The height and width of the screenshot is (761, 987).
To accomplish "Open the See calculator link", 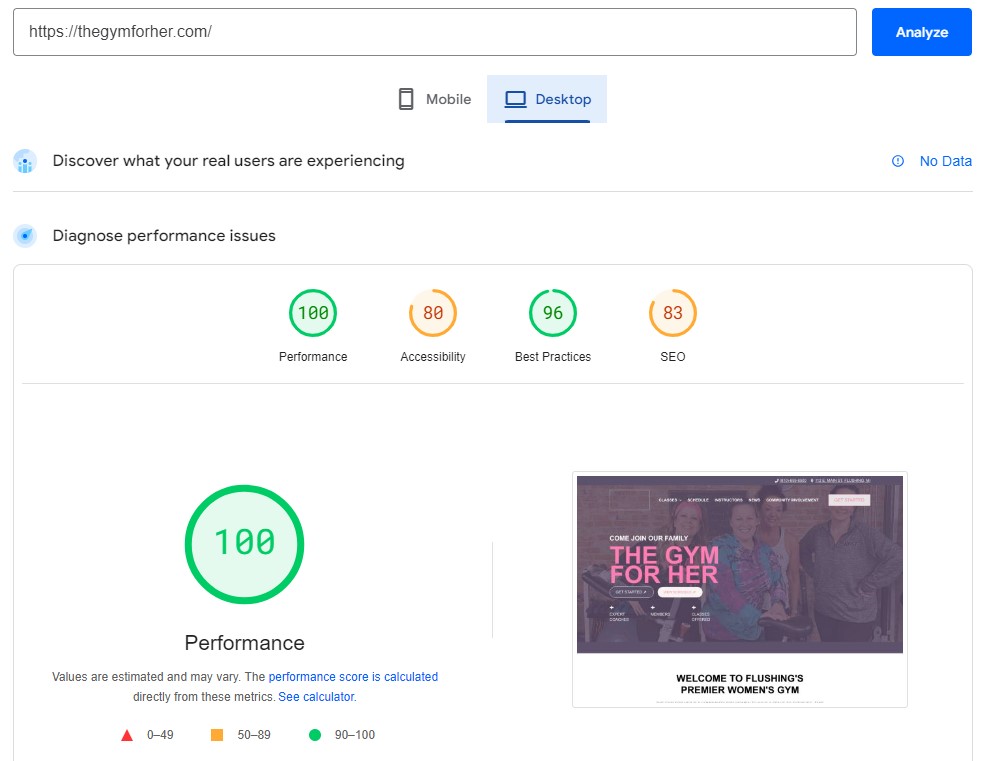I will click(316, 697).
